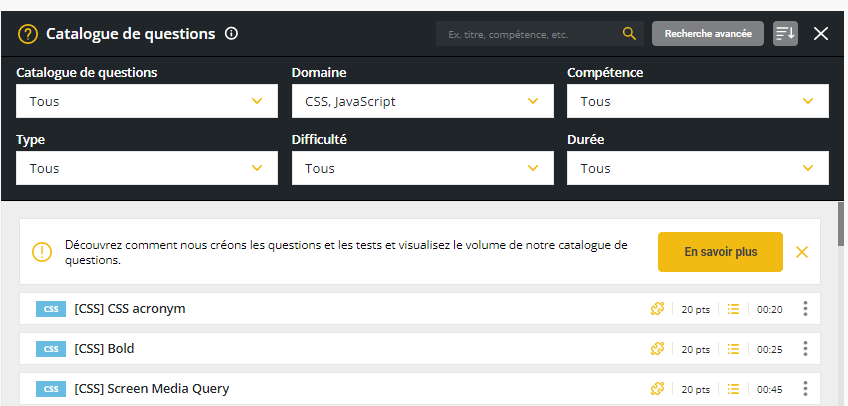
Task: Click 20 pts on Bold row
Action: pyautogui.click(x=695, y=349)
